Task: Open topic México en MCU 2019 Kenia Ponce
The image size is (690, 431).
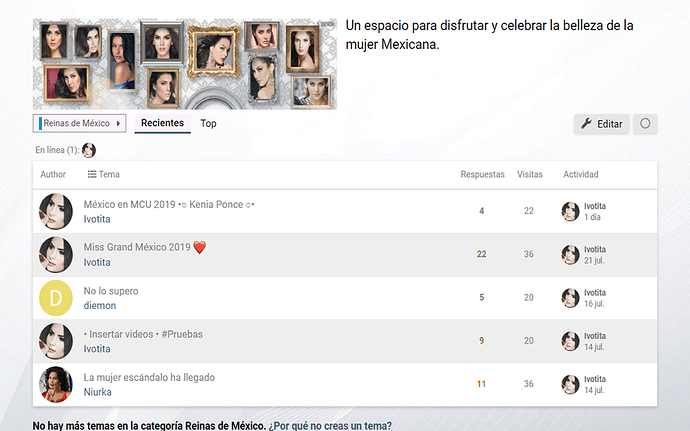Action: [x=169, y=204]
